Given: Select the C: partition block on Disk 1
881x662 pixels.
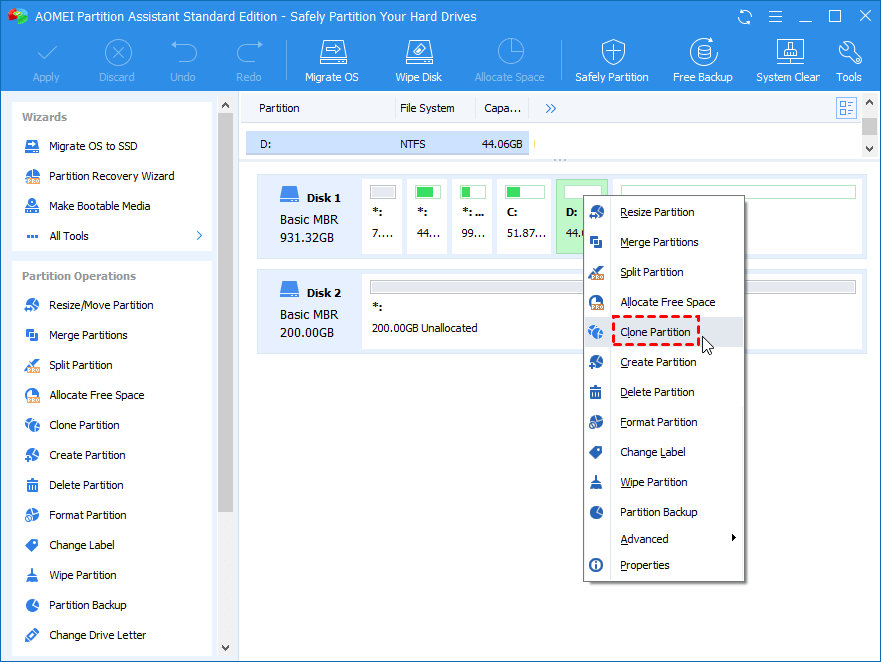Looking at the screenshot, I should (x=526, y=215).
